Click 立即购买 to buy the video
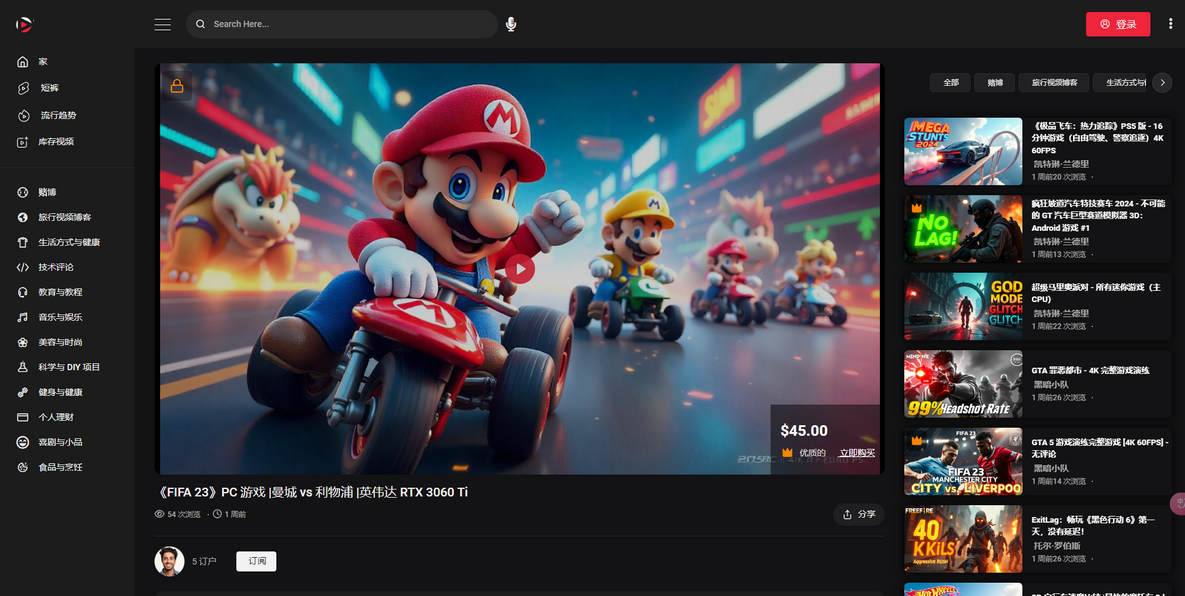 point(857,453)
